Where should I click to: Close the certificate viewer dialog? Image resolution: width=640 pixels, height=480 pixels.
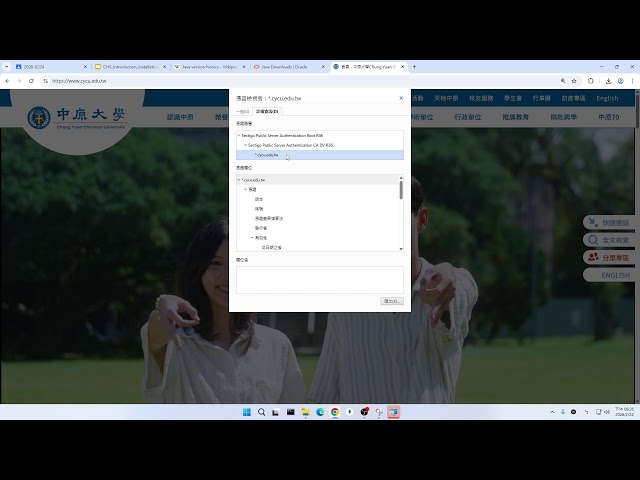click(x=401, y=98)
